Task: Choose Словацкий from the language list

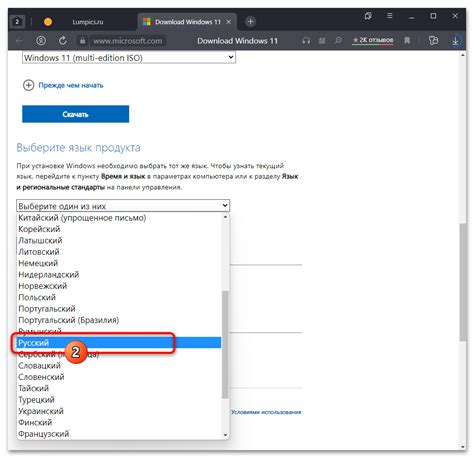Action: coord(119,366)
